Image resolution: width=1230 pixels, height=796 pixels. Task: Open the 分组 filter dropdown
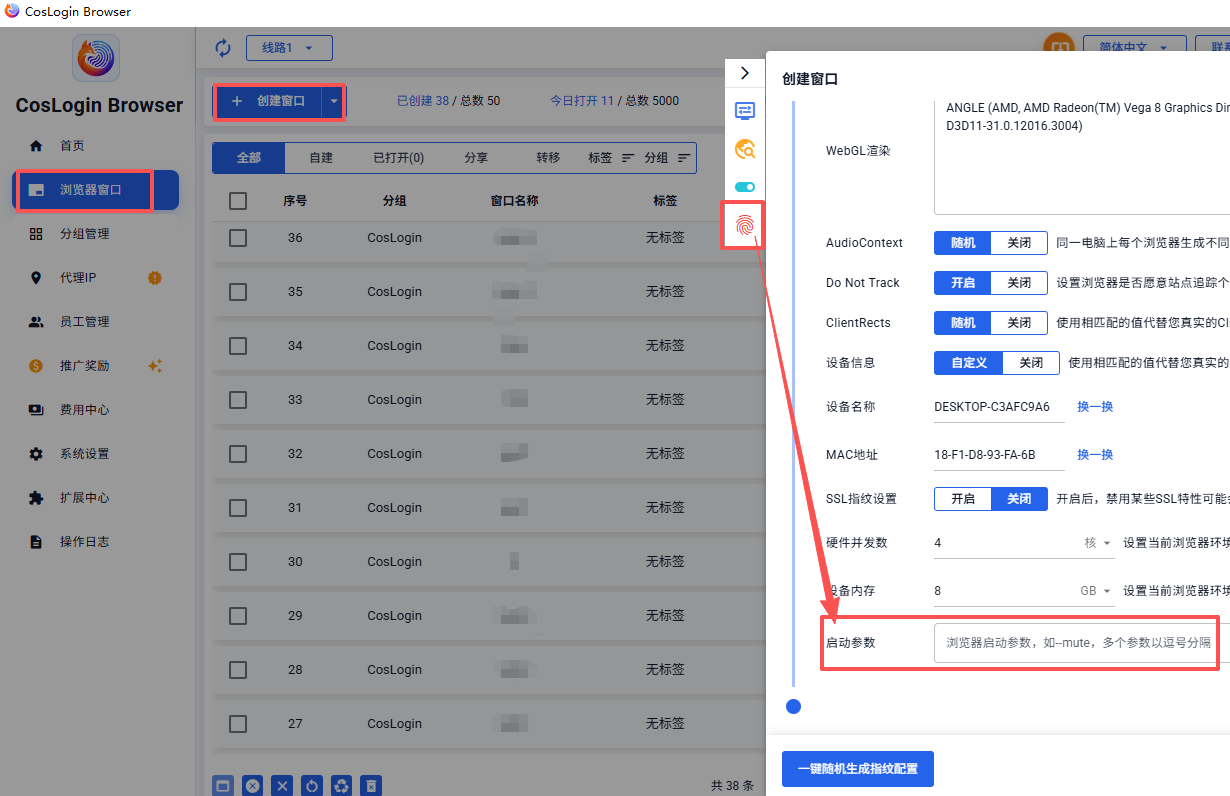tap(667, 158)
